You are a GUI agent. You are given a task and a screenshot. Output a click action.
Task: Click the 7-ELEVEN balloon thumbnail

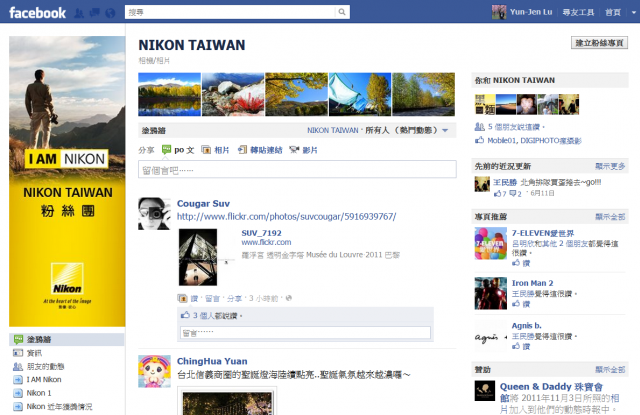tap(491, 244)
